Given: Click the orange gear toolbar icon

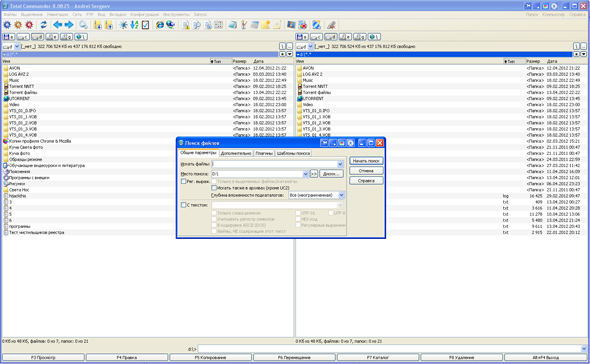Looking at the screenshot, I should coord(18,25).
